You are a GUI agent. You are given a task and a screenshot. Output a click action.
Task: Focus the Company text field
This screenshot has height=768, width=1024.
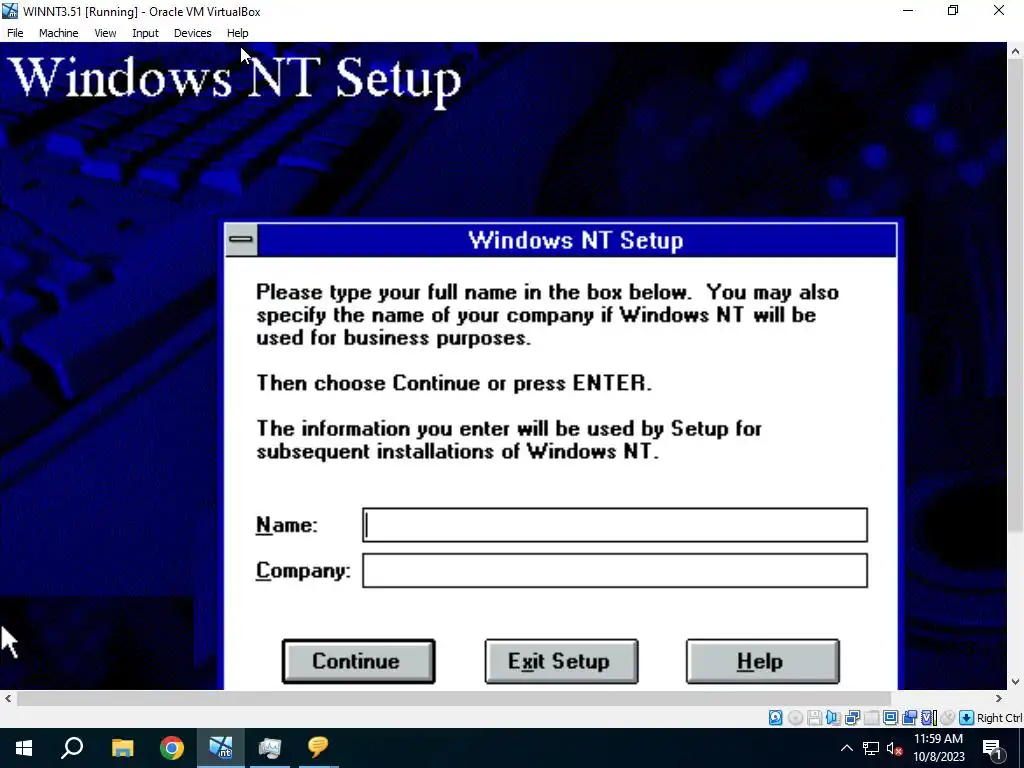[x=615, y=570]
